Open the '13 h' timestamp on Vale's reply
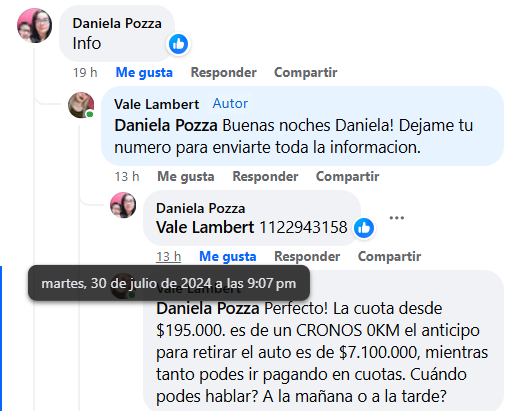This screenshot has height=411, width=508. point(127,176)
